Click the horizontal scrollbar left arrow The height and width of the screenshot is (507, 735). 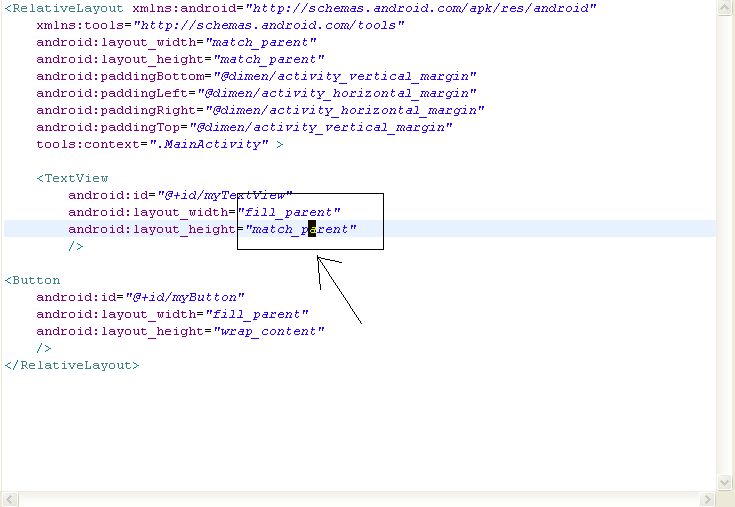pyautogui.click(x=9, y=498)
